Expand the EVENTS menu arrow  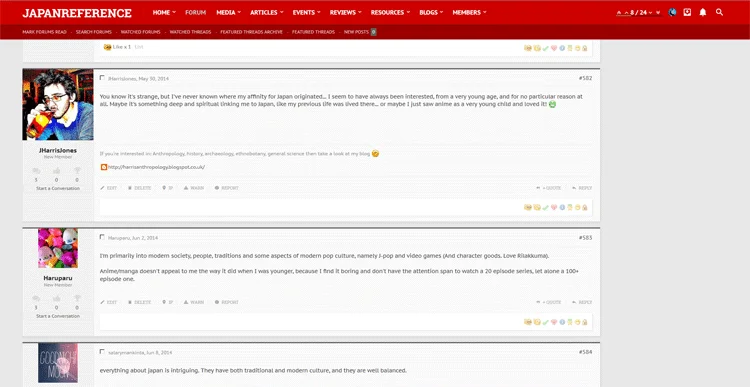coord(319,12)
